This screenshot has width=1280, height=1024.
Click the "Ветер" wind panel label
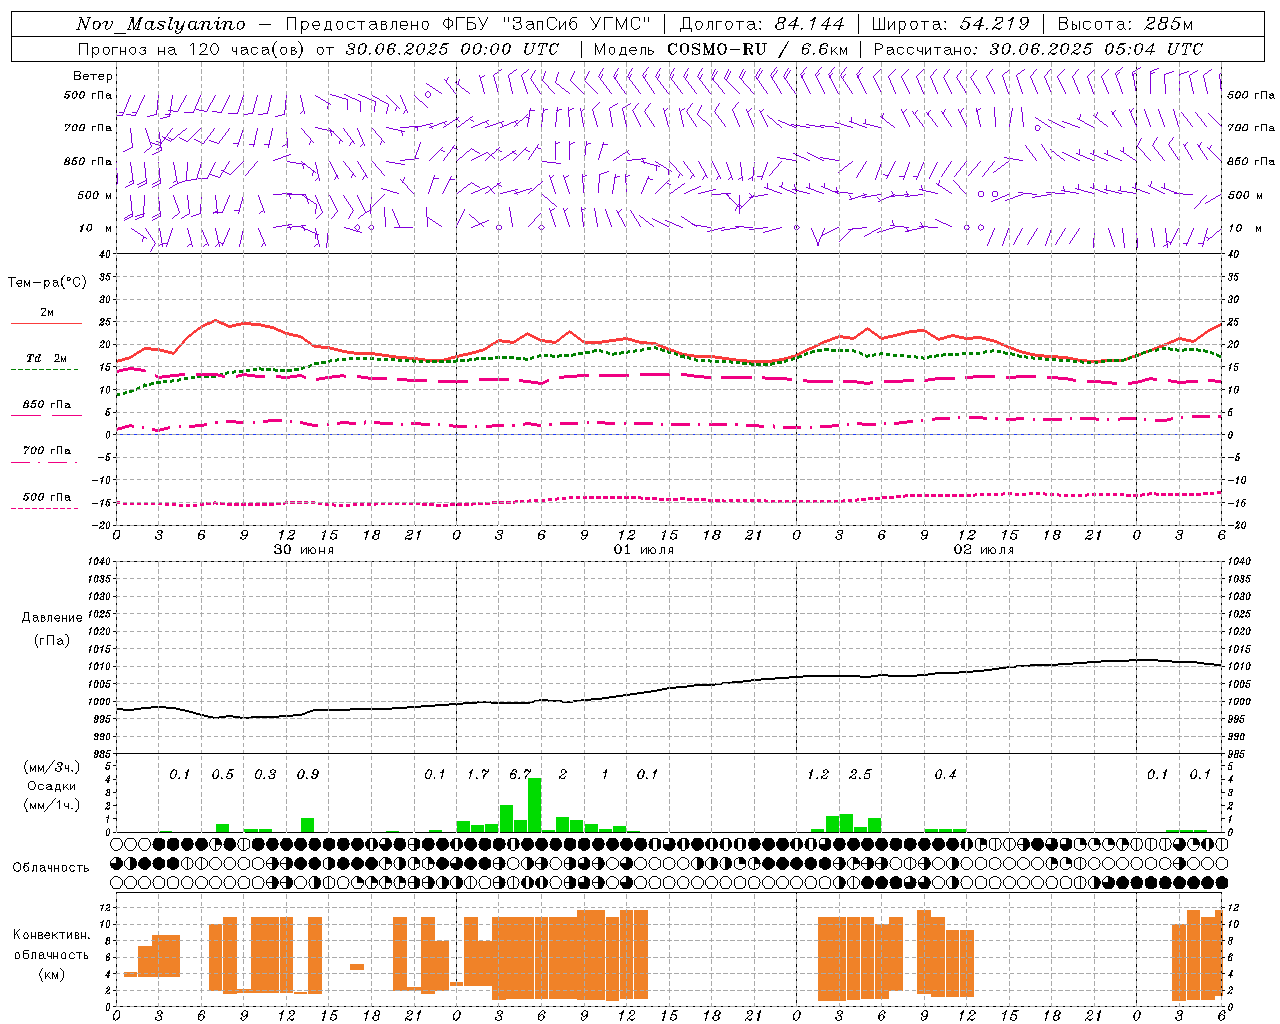(x=93, y=76)
